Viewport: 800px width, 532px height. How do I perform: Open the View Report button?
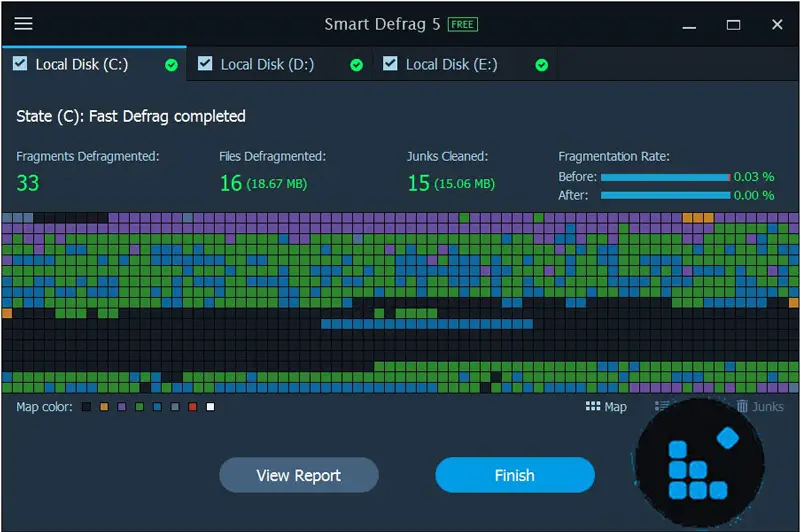299,475
